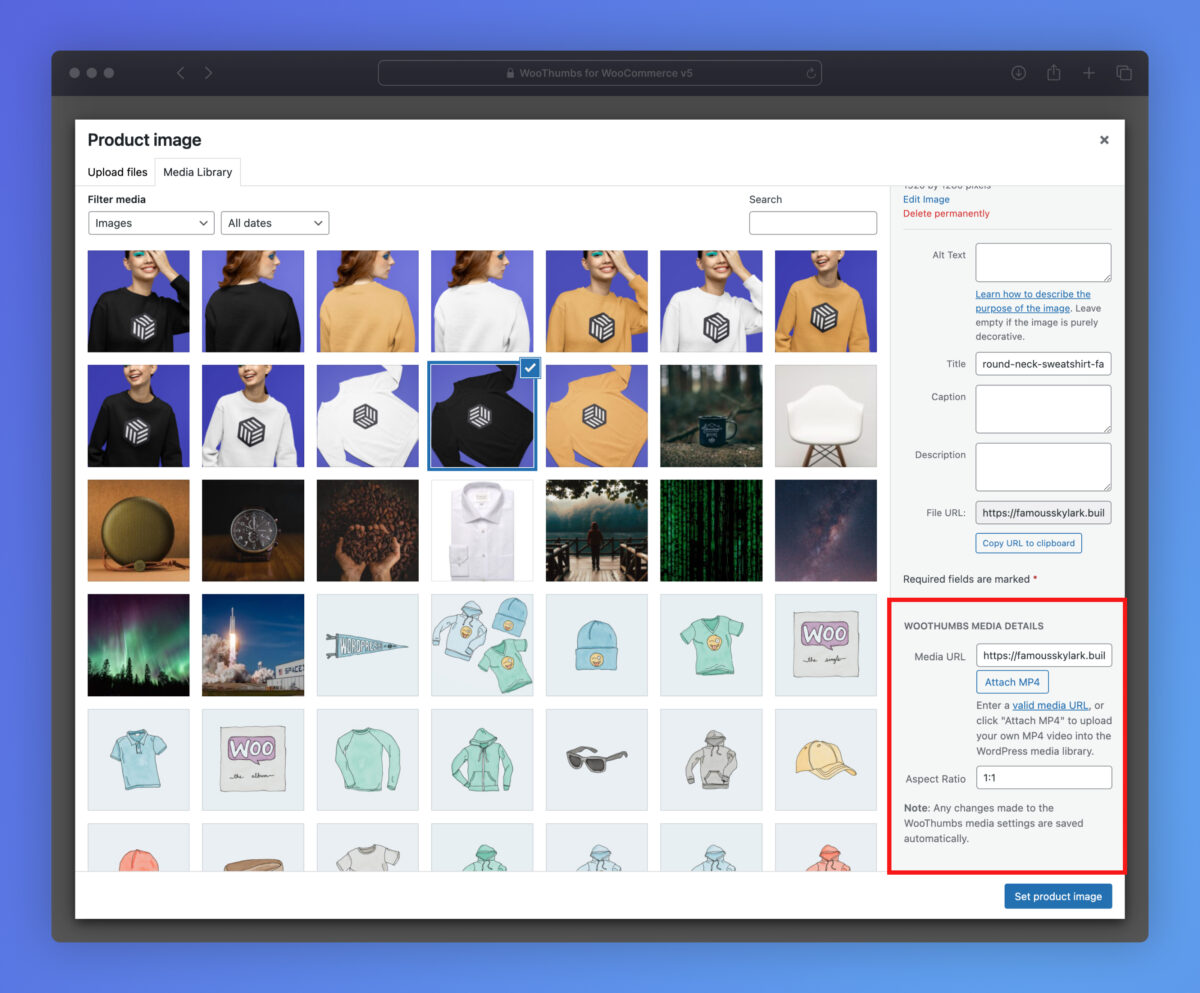Switch to the Upload files tab
Screen dimensions: 1200x993
pos(118,172)
